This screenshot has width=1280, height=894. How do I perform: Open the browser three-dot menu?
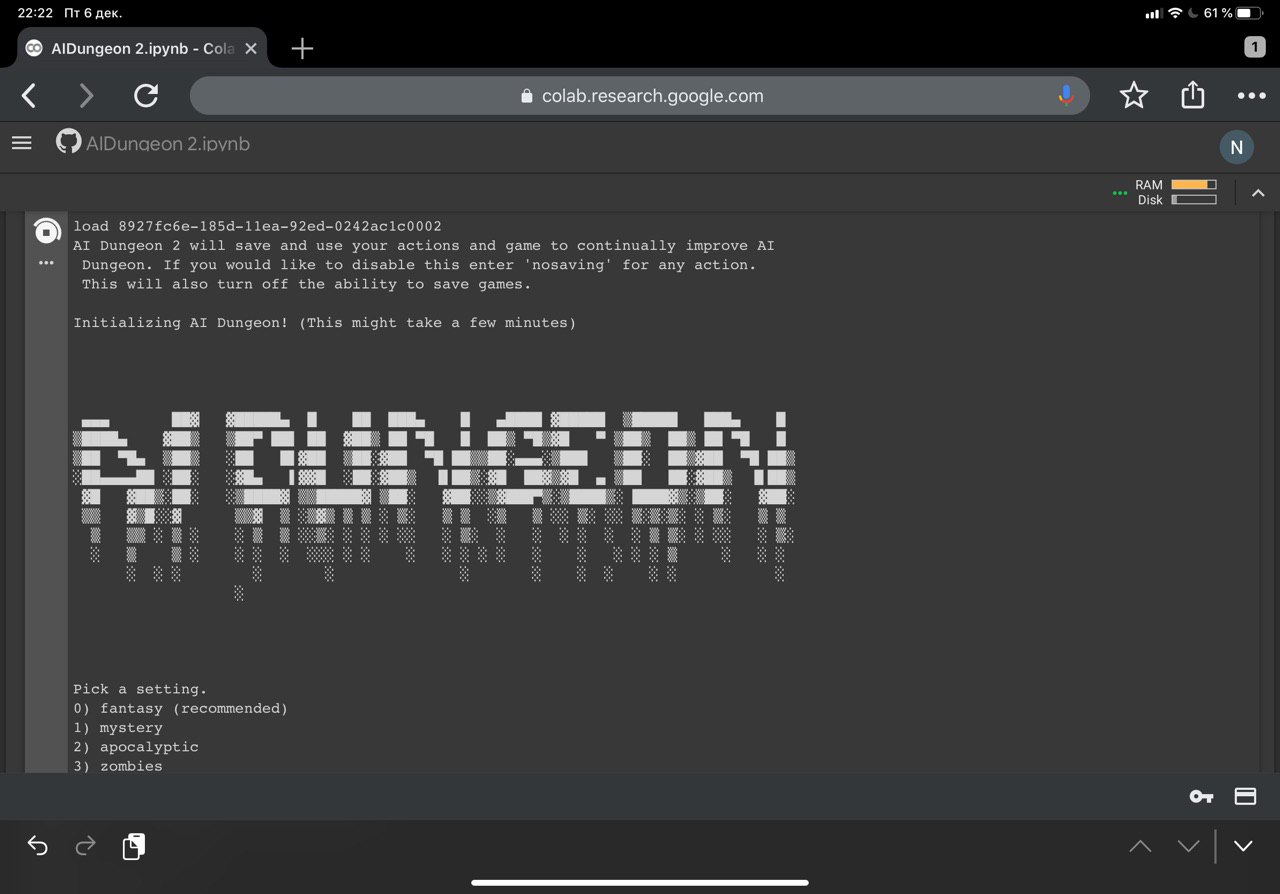pyautogui.click(x=1251, y=96)
